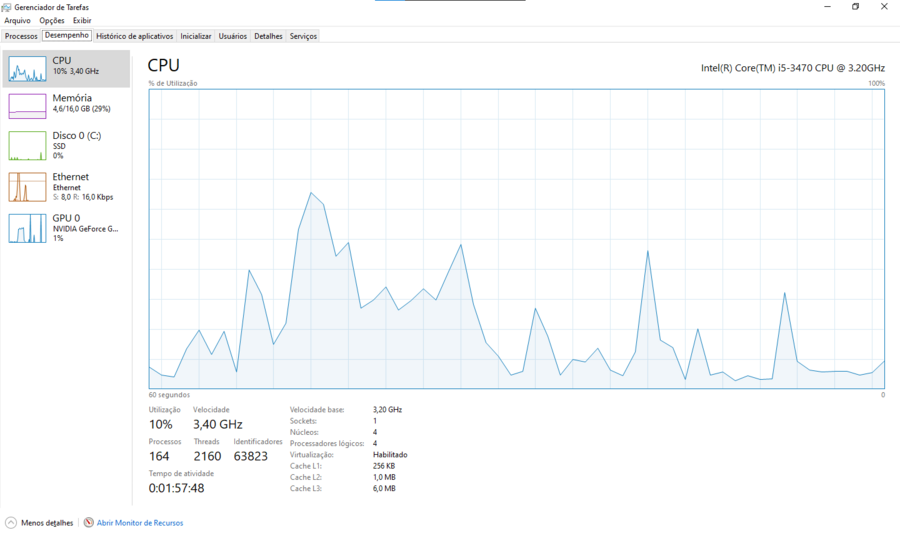Click inside the CPU utilization graph
Viewport: 900px width, 538px height.
[x=516, y=238]
